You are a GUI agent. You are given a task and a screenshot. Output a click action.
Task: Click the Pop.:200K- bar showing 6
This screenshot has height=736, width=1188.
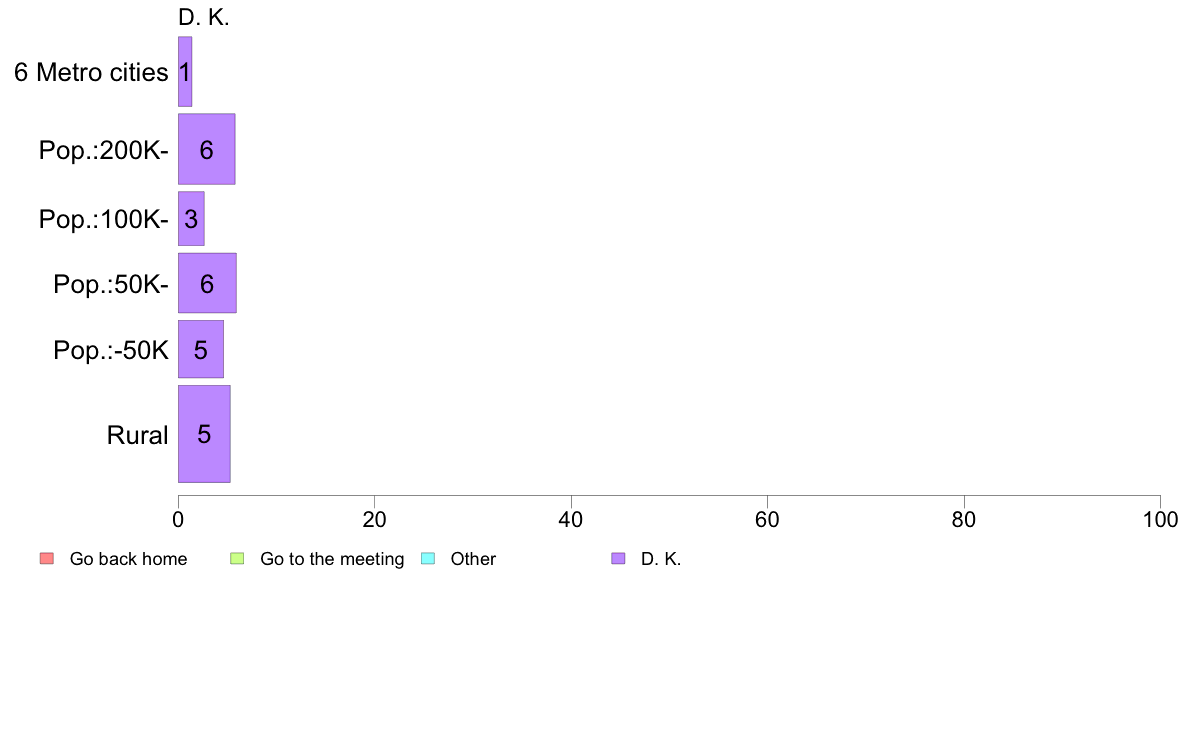pyautogui.click(x=206, y=149)
